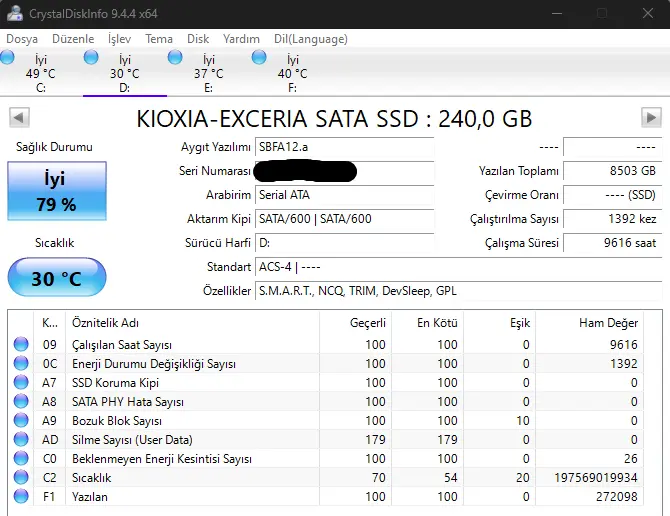
Task: Click raw value 197569019934 in Sıcaklık row
Action: click(x=596, y=478)
